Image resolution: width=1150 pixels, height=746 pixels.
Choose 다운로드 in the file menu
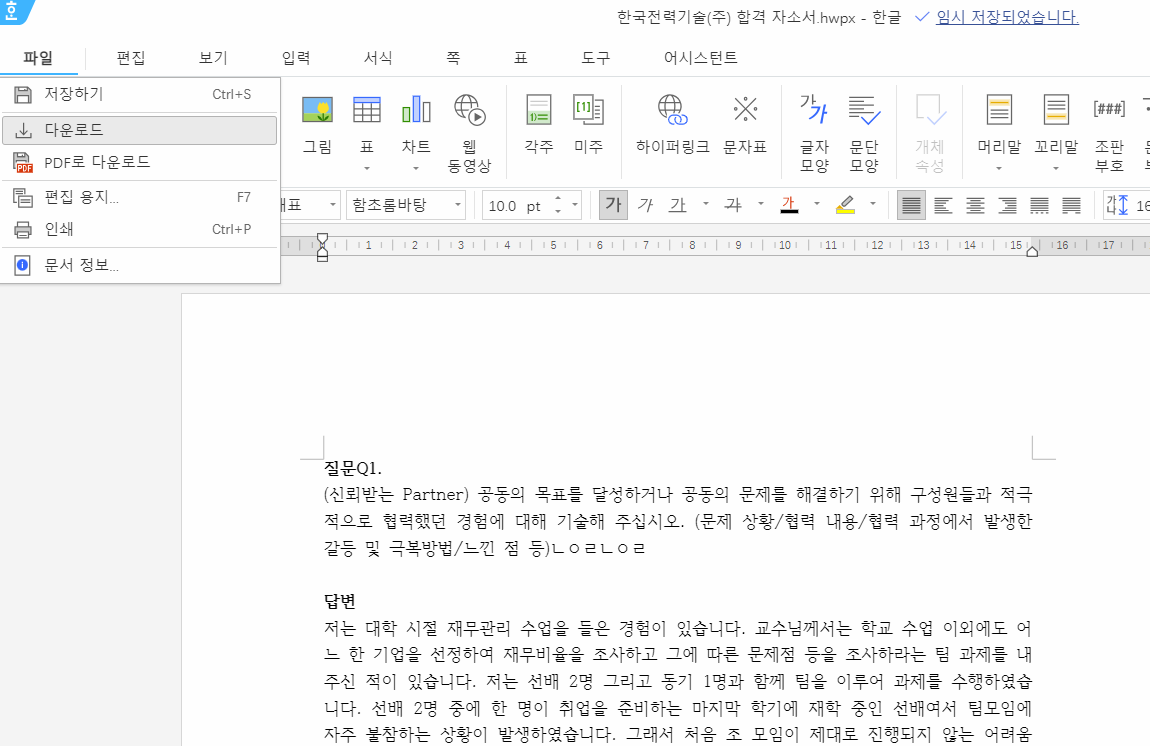pyautogui.click(x=139, y=130)
